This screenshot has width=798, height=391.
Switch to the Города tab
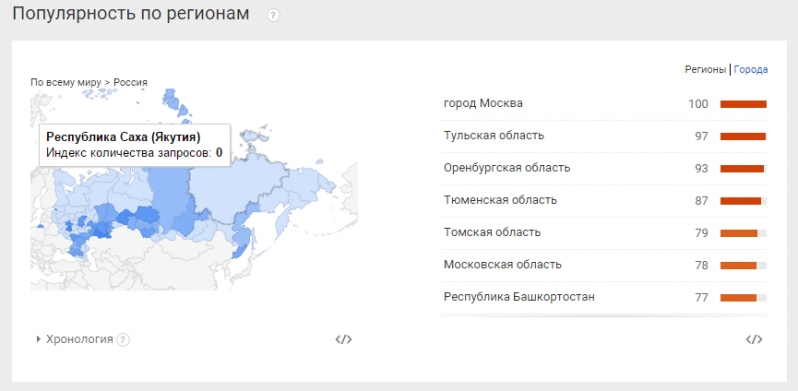(751, 70)
